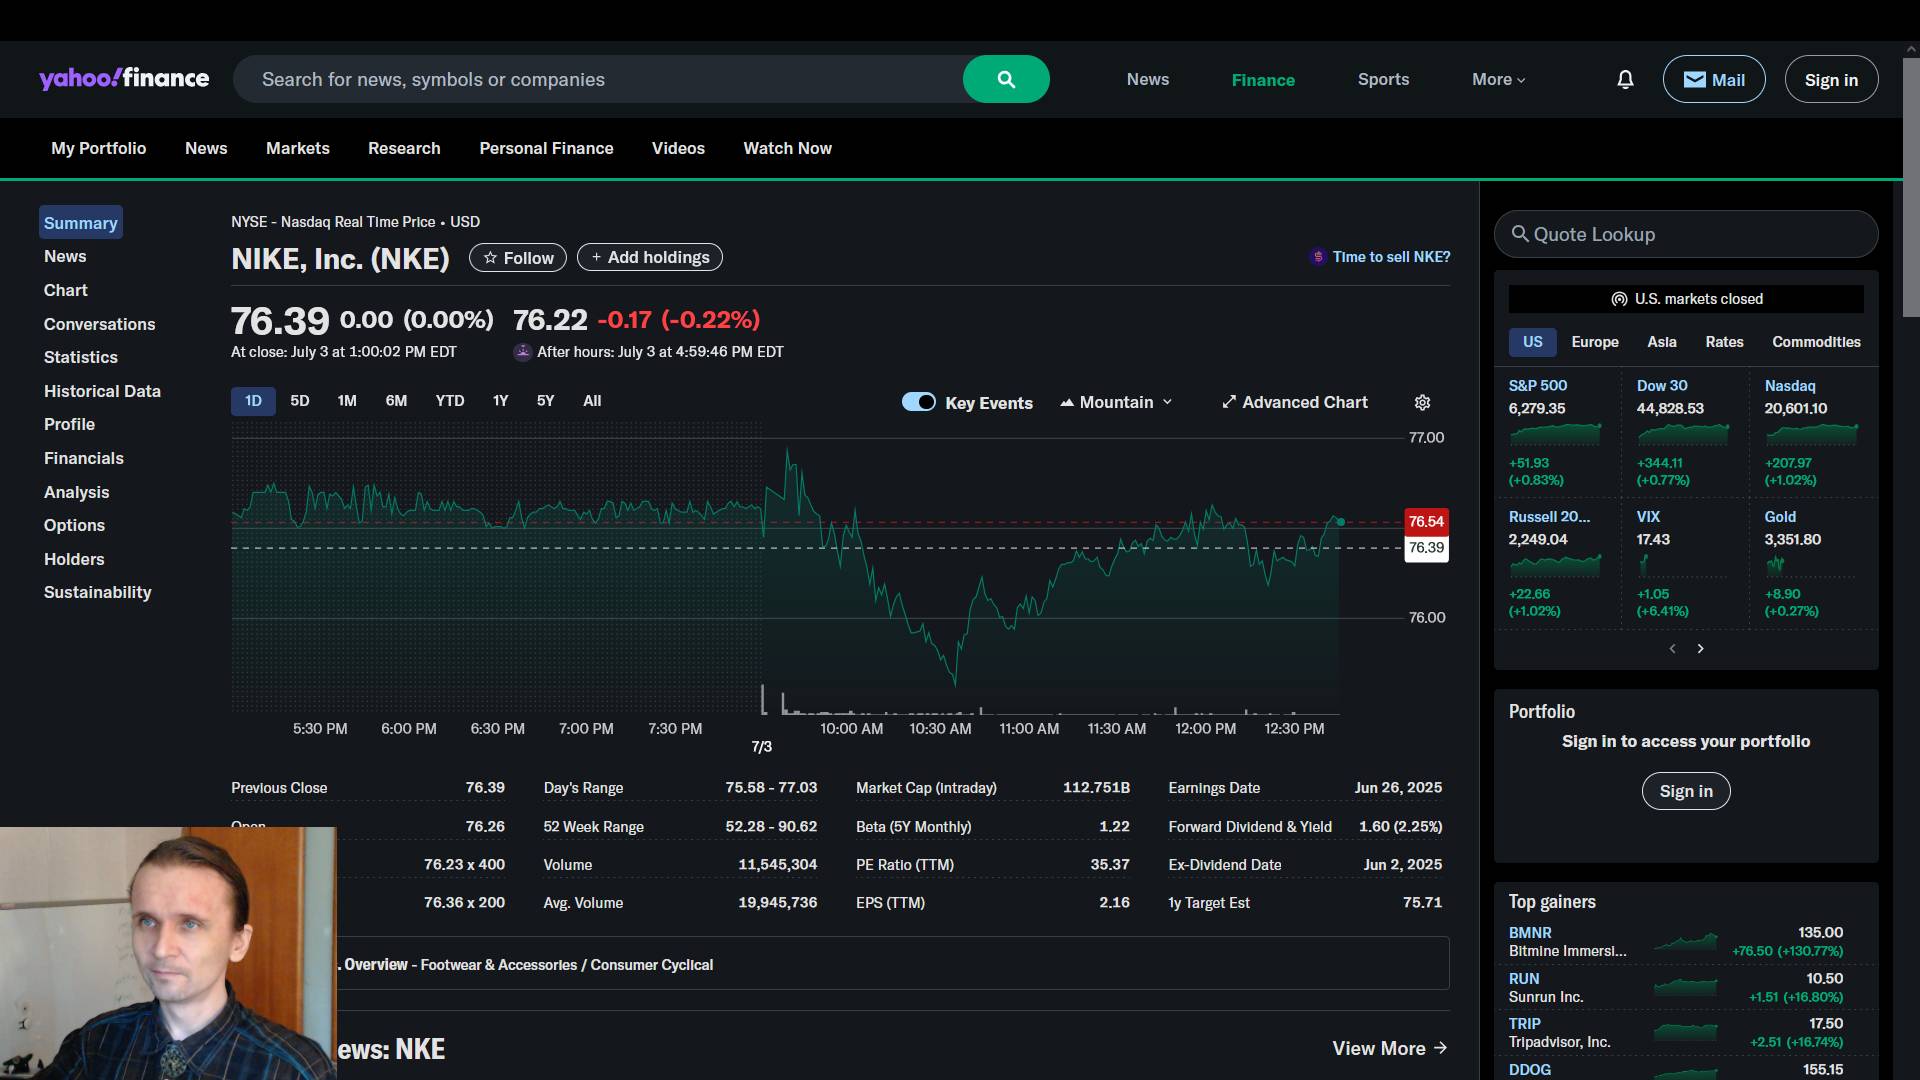Click the green search magnifier button
This screenshot has height=1080, width=1920.
(x=1006, y=79)
